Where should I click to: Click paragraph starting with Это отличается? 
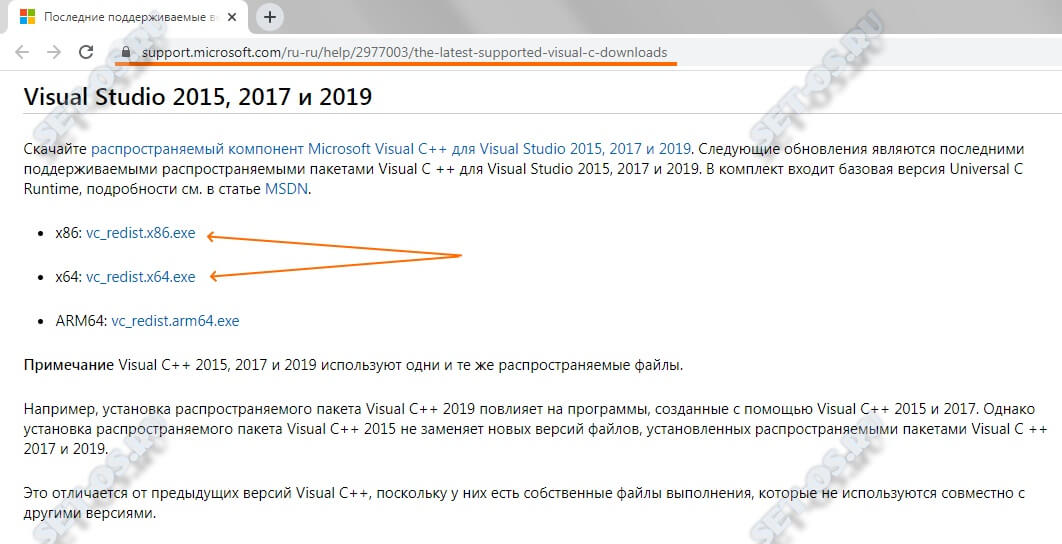point(524,503)
